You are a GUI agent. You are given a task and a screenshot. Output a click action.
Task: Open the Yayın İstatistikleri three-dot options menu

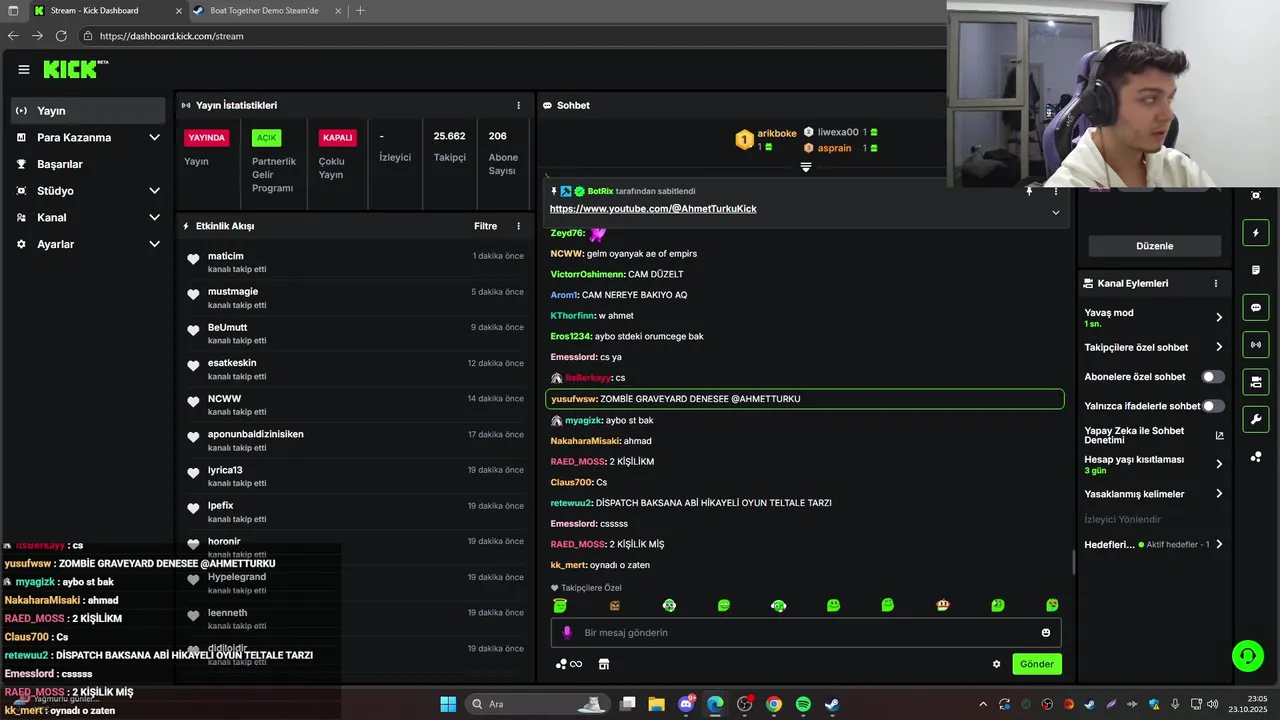coord(518,105)
